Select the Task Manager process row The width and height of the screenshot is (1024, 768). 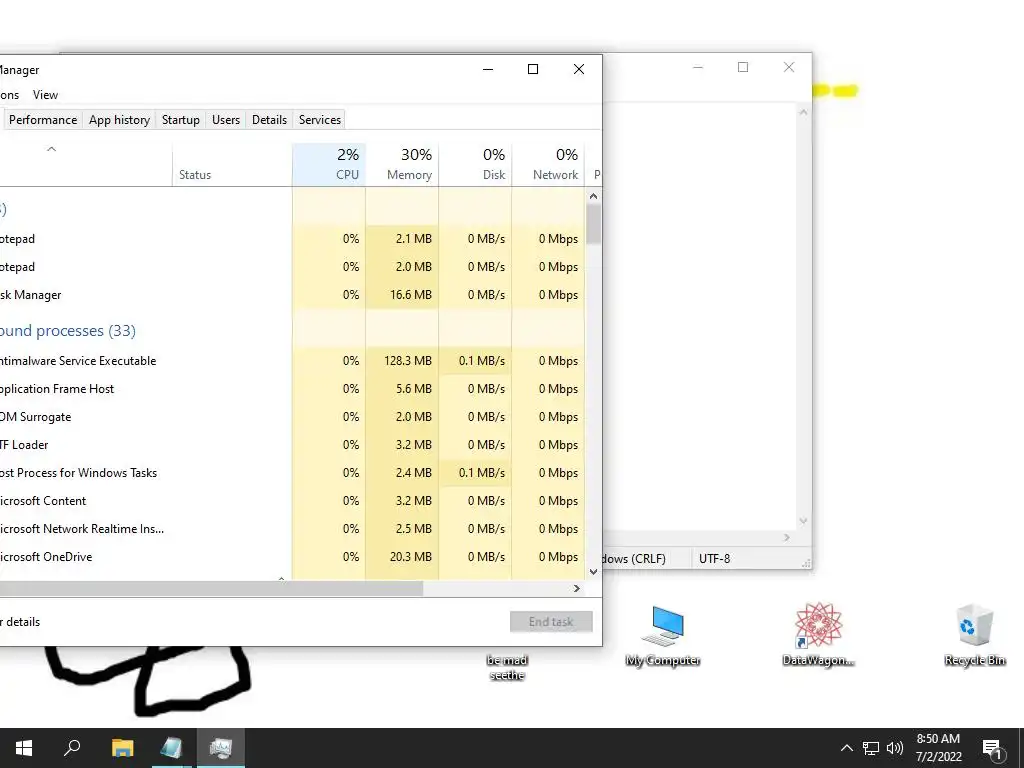pos(292,295)
